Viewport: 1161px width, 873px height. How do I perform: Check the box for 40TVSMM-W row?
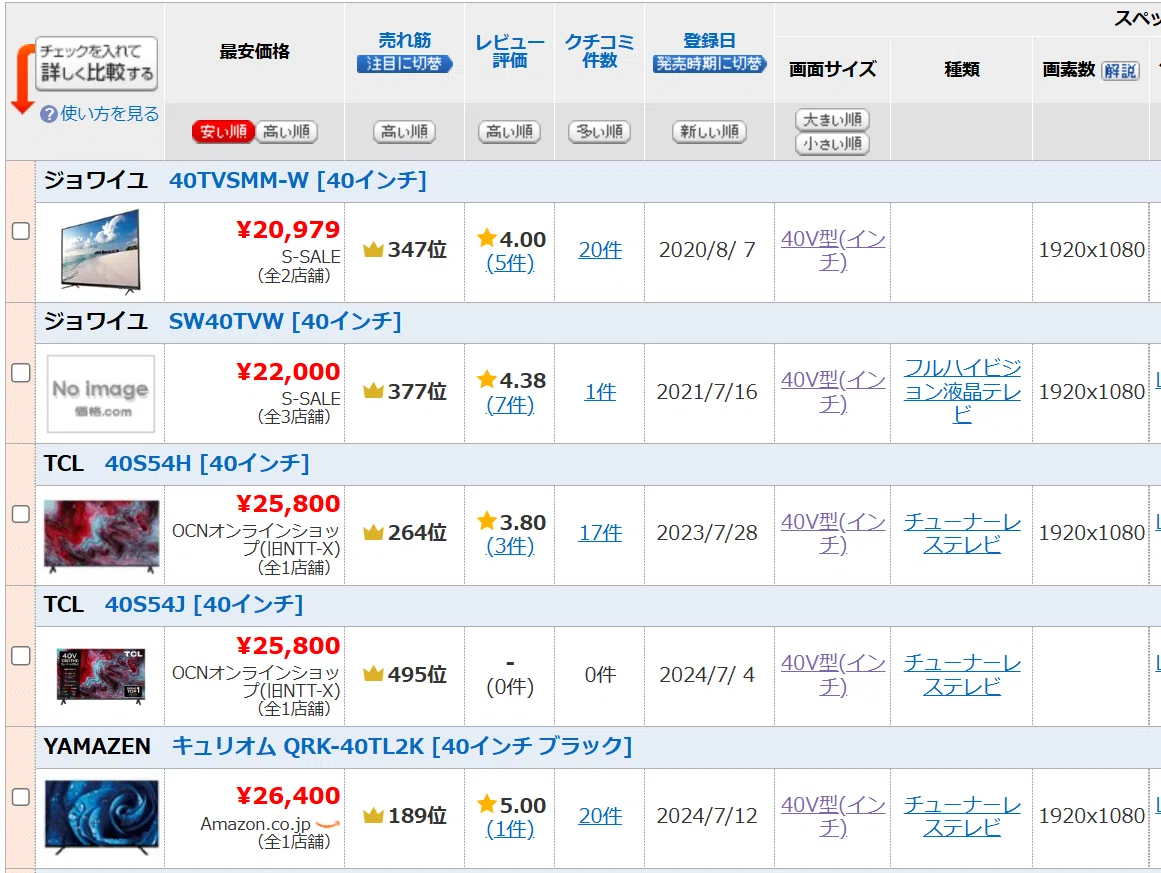(21, 231)
